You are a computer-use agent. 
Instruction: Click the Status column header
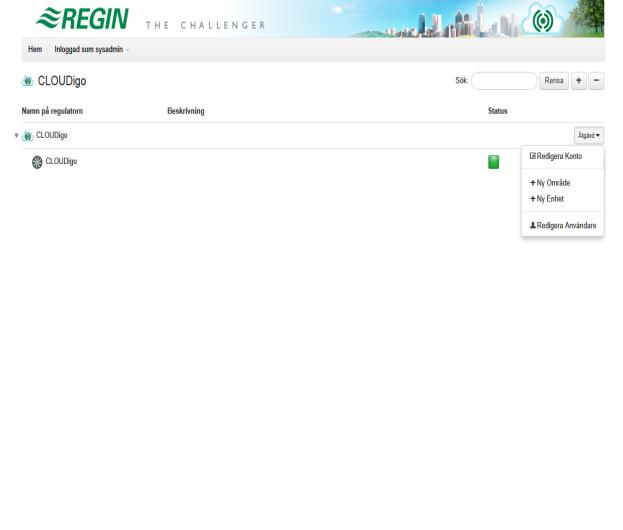tap(497, 111)
